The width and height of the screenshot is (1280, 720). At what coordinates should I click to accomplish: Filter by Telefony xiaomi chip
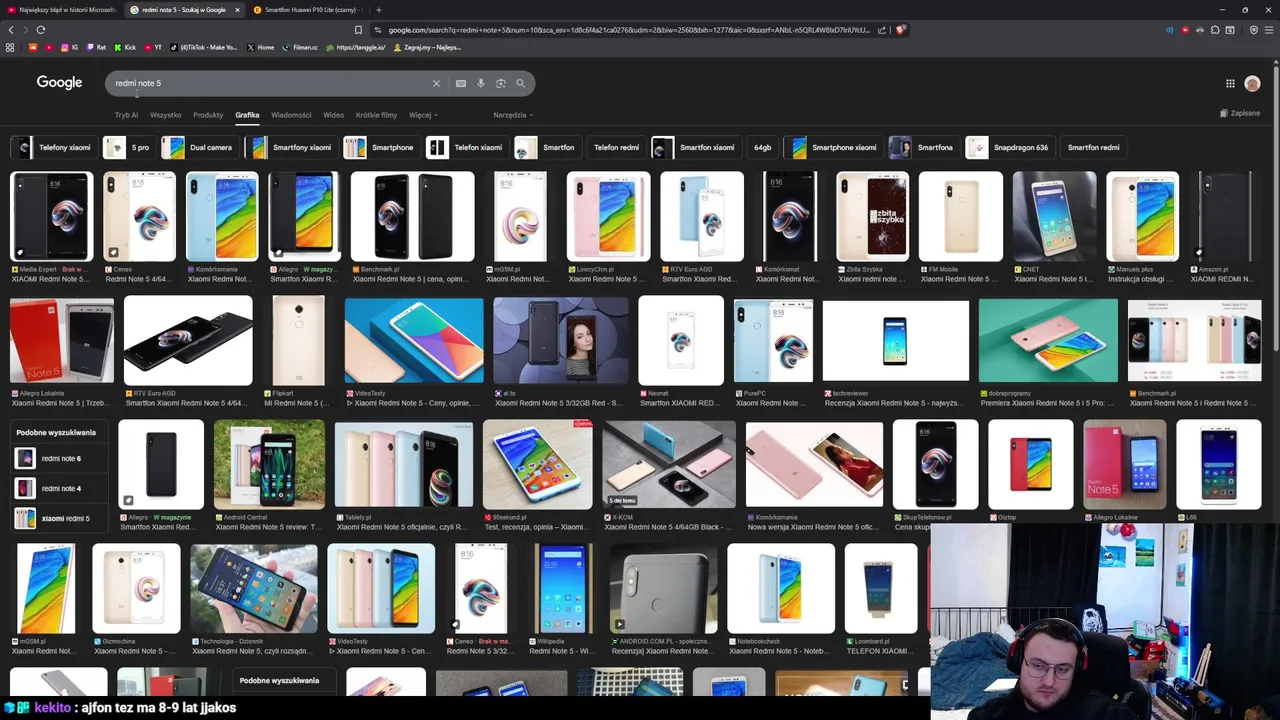click(54, 148)
